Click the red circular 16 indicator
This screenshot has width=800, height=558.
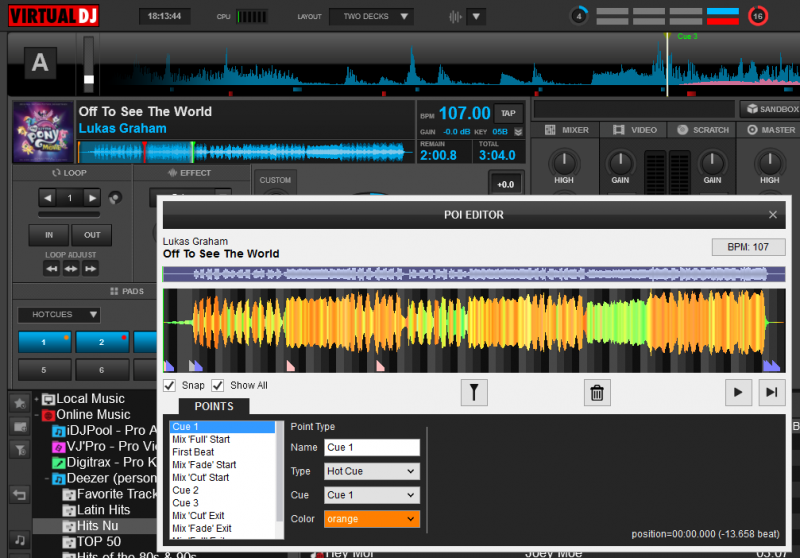(x=758, y=16)
